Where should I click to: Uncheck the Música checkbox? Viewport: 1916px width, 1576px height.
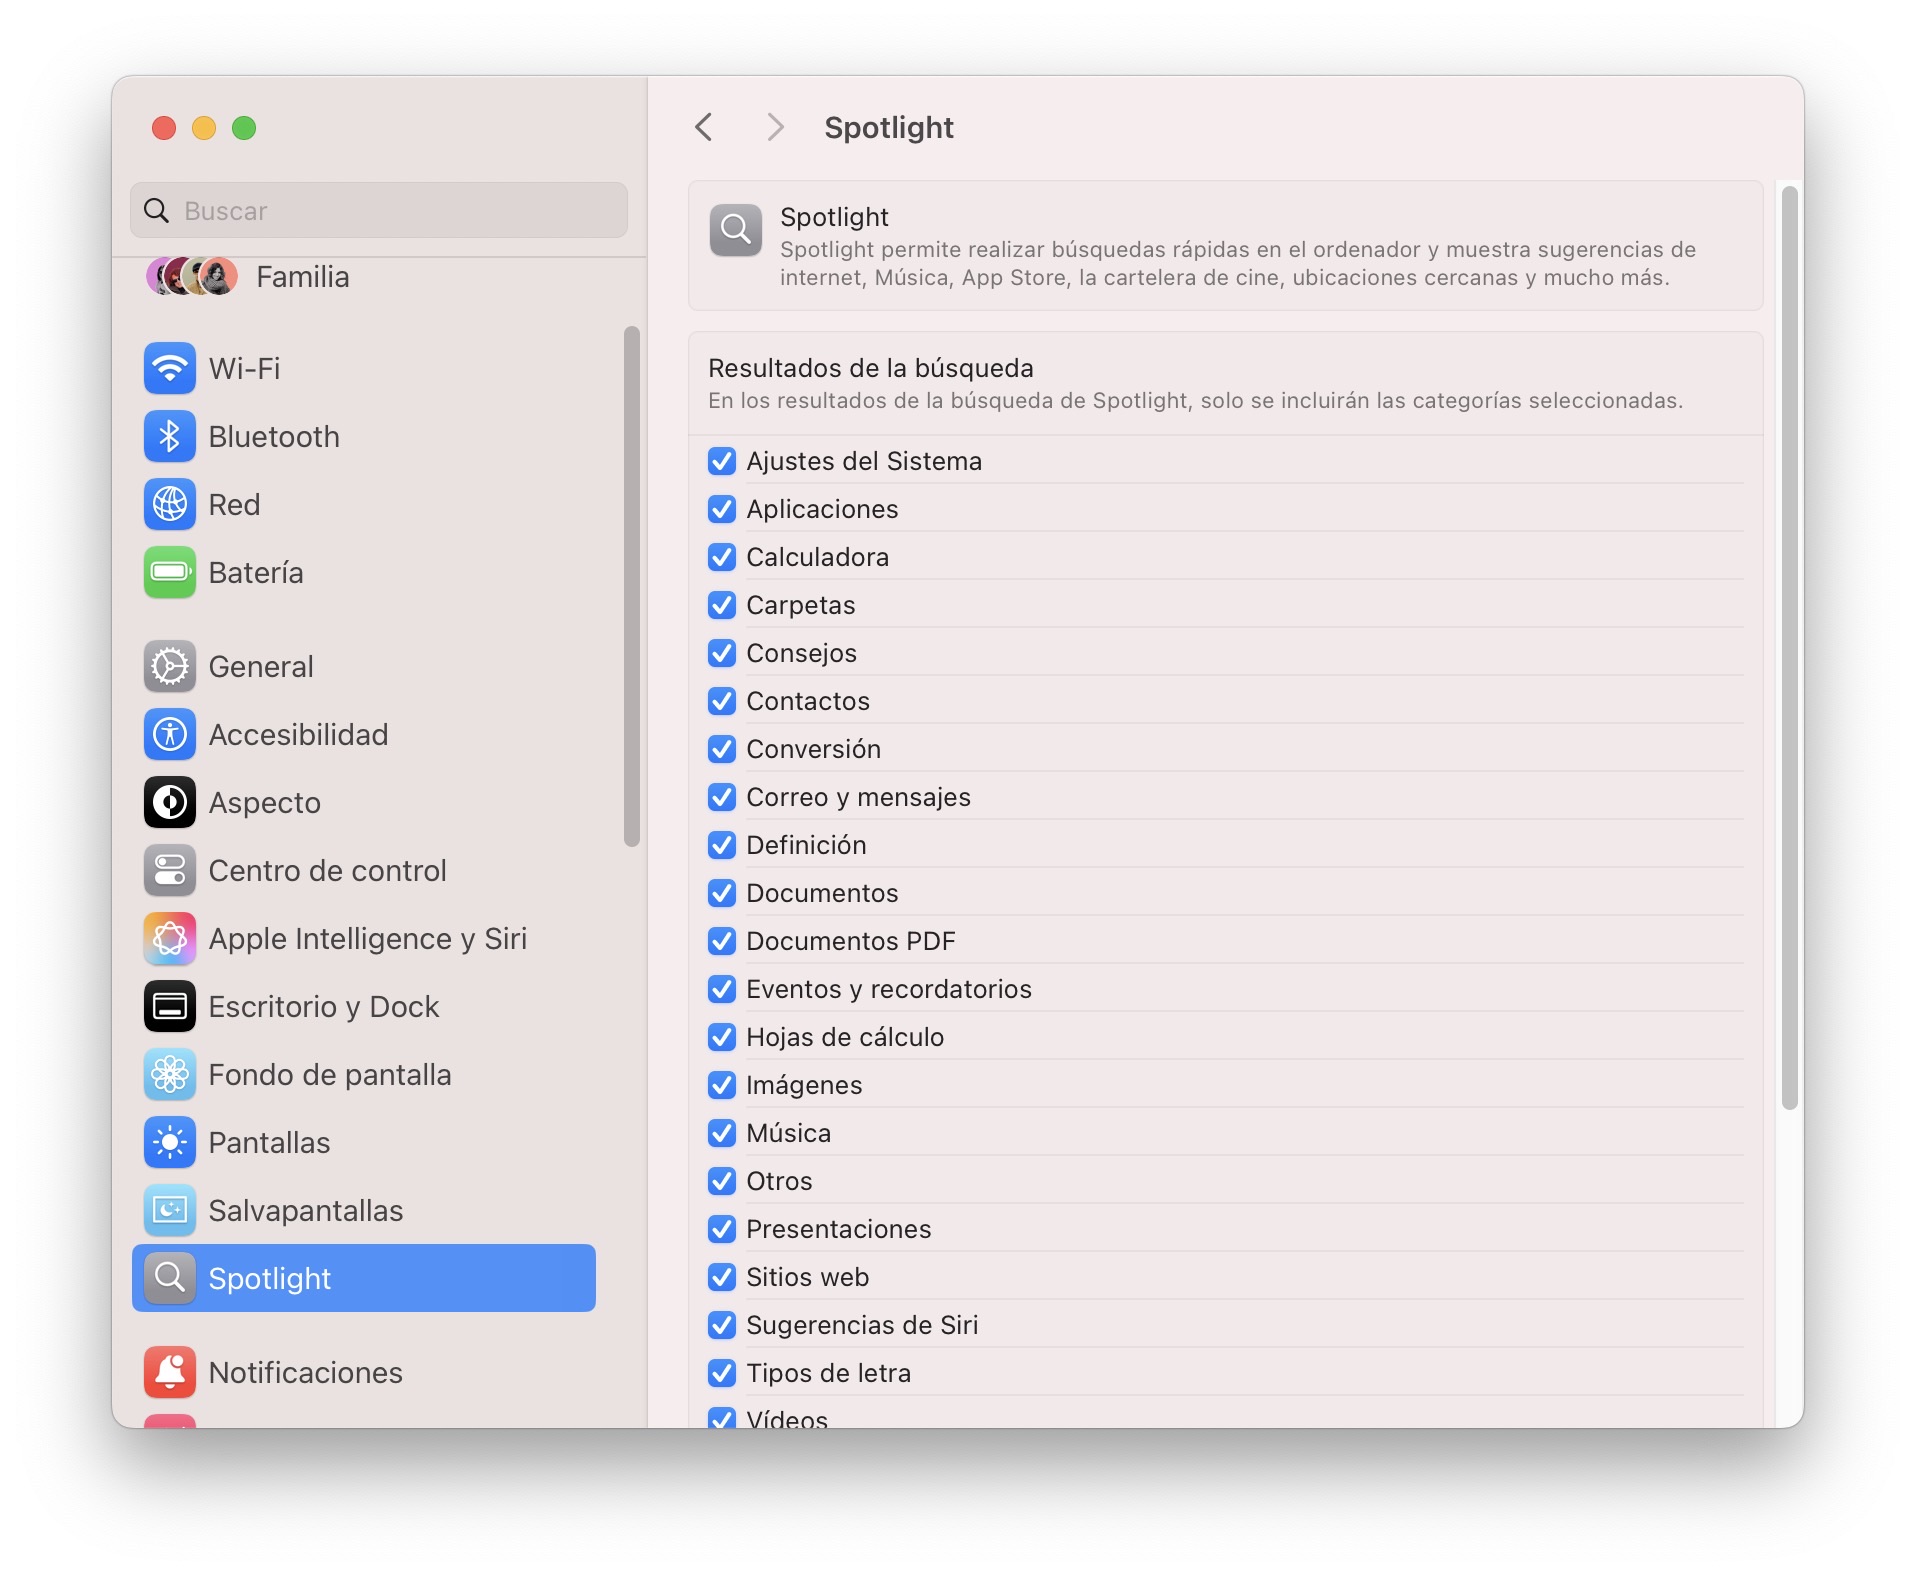[722, 1133]
